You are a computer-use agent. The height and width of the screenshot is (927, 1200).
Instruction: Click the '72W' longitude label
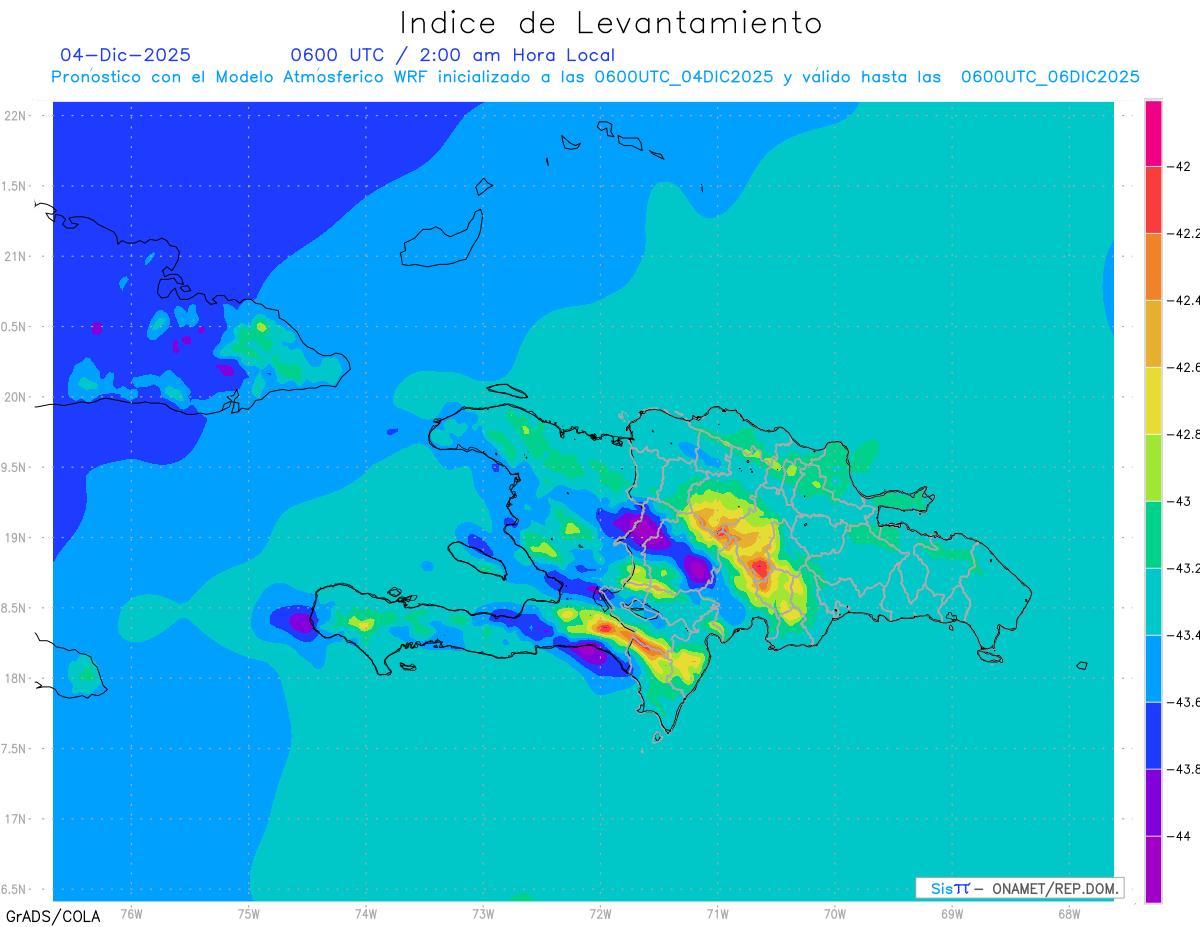600,912
